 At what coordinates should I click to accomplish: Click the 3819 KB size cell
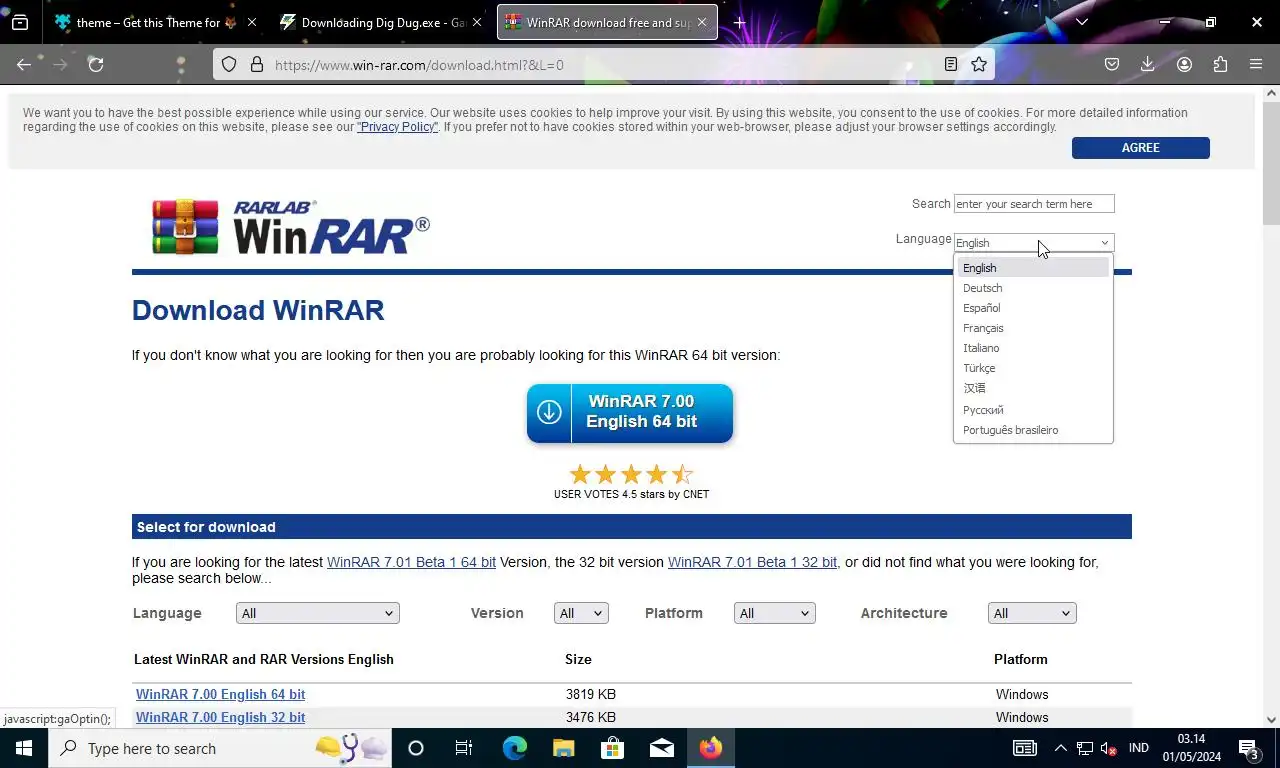click(591, 694)
